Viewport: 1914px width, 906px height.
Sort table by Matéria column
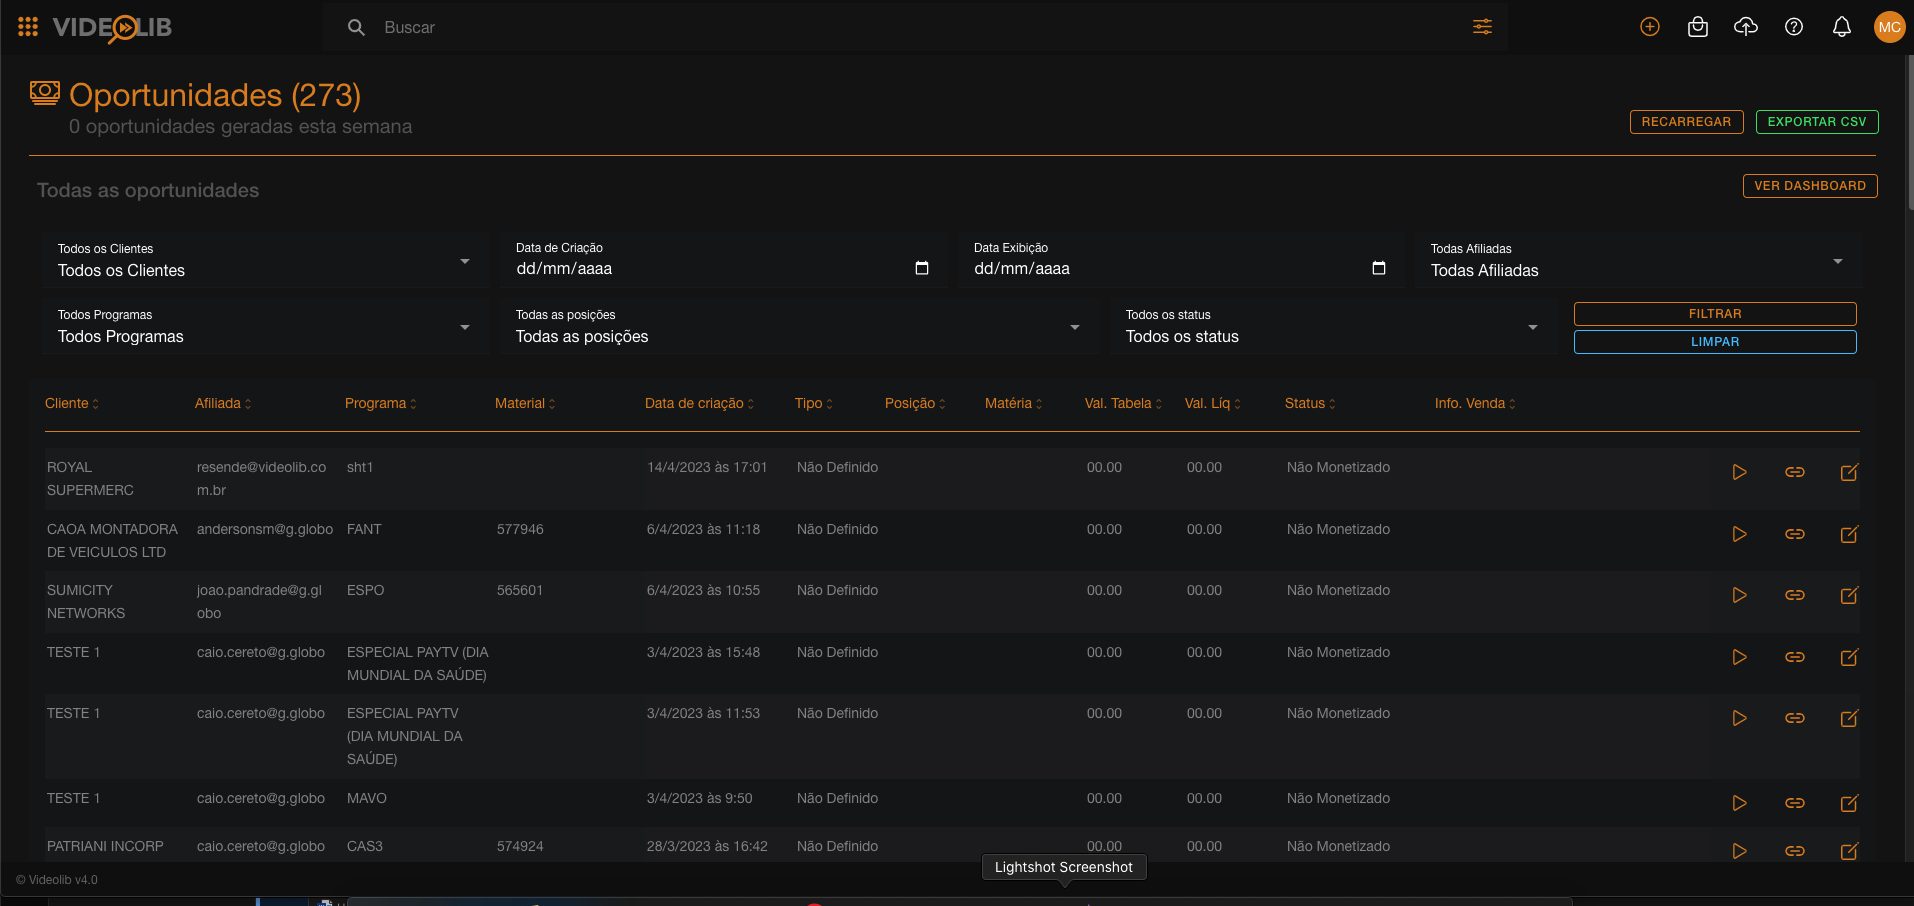(1014, 403)
